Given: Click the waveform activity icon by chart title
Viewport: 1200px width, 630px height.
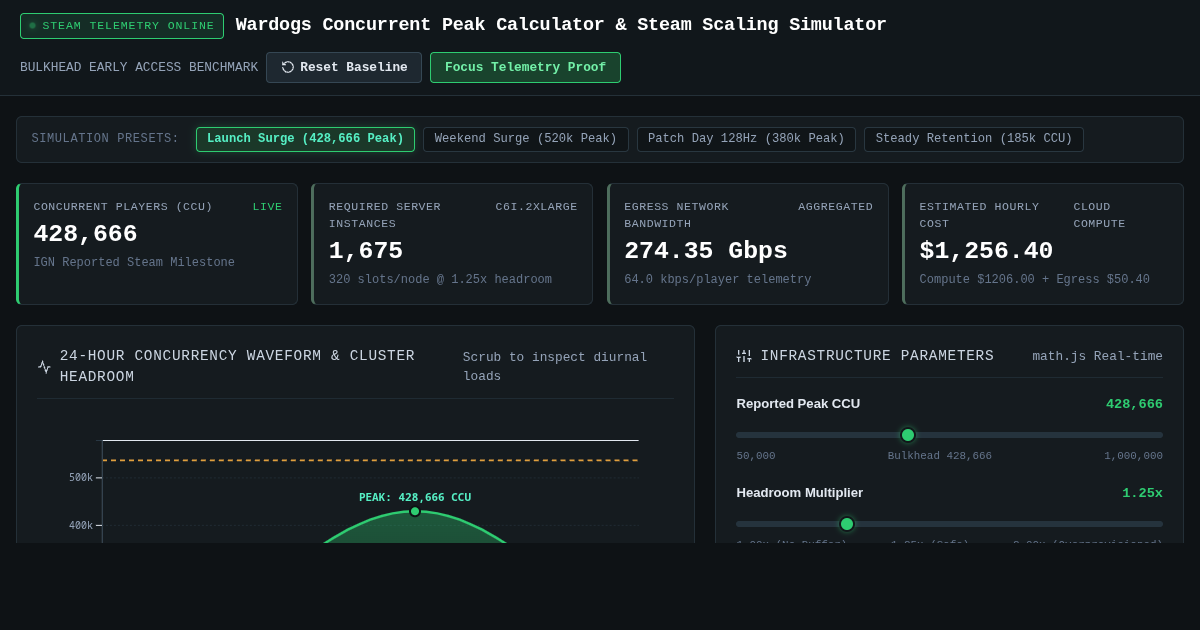Looking at the screenshot, I should pyautogui.click(x=44, y=367).
